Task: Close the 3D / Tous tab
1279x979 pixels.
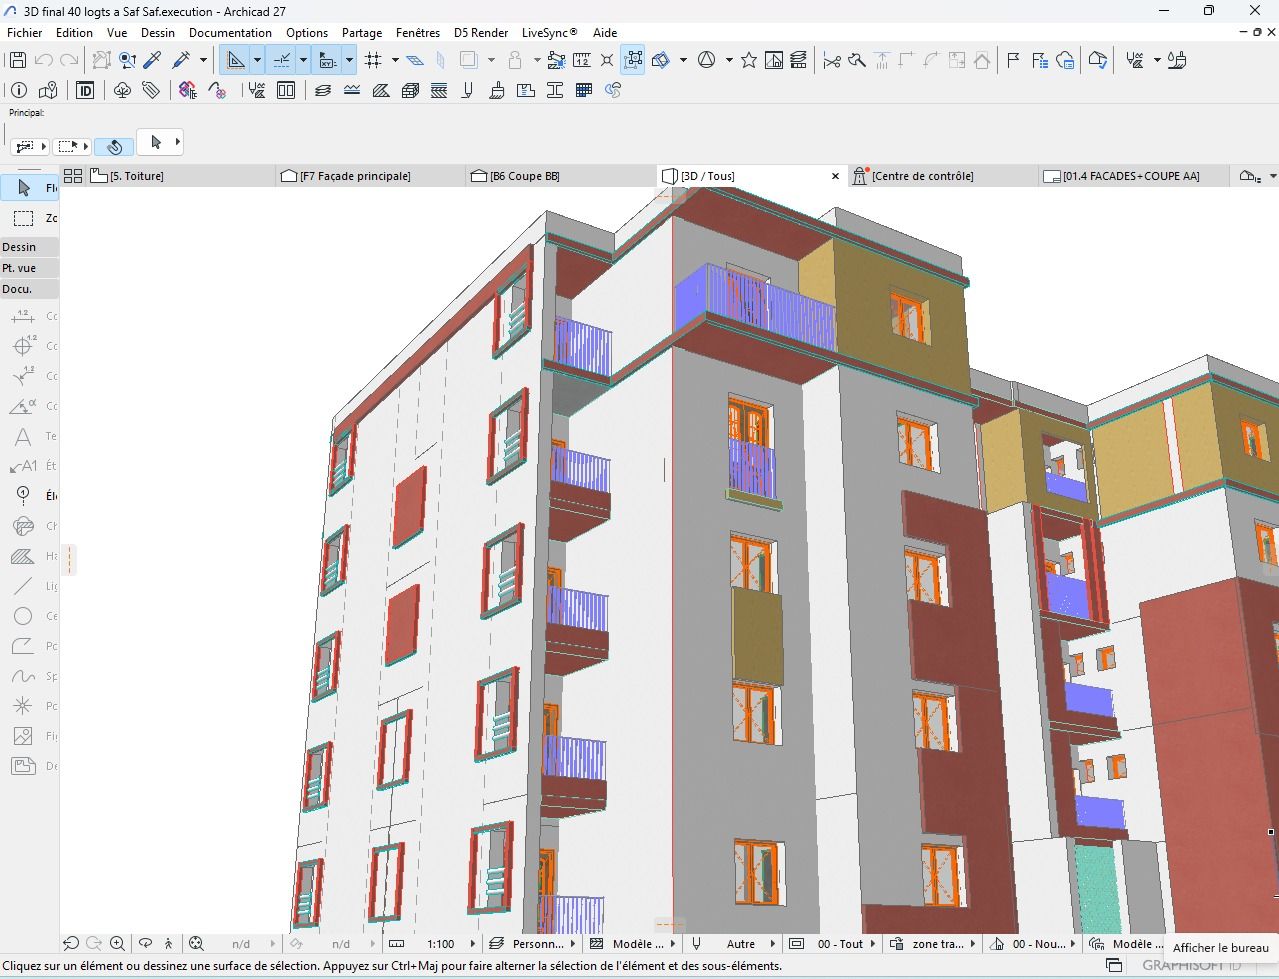Action: click(835, 176)
